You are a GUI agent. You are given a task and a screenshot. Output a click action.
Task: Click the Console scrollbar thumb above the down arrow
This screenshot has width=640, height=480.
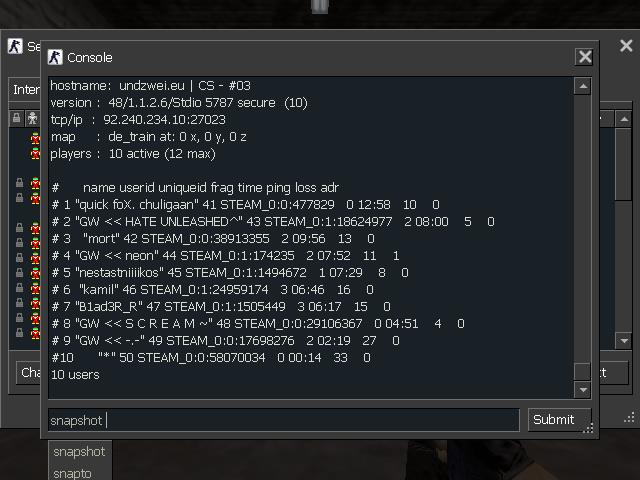(x=582, y=371)
